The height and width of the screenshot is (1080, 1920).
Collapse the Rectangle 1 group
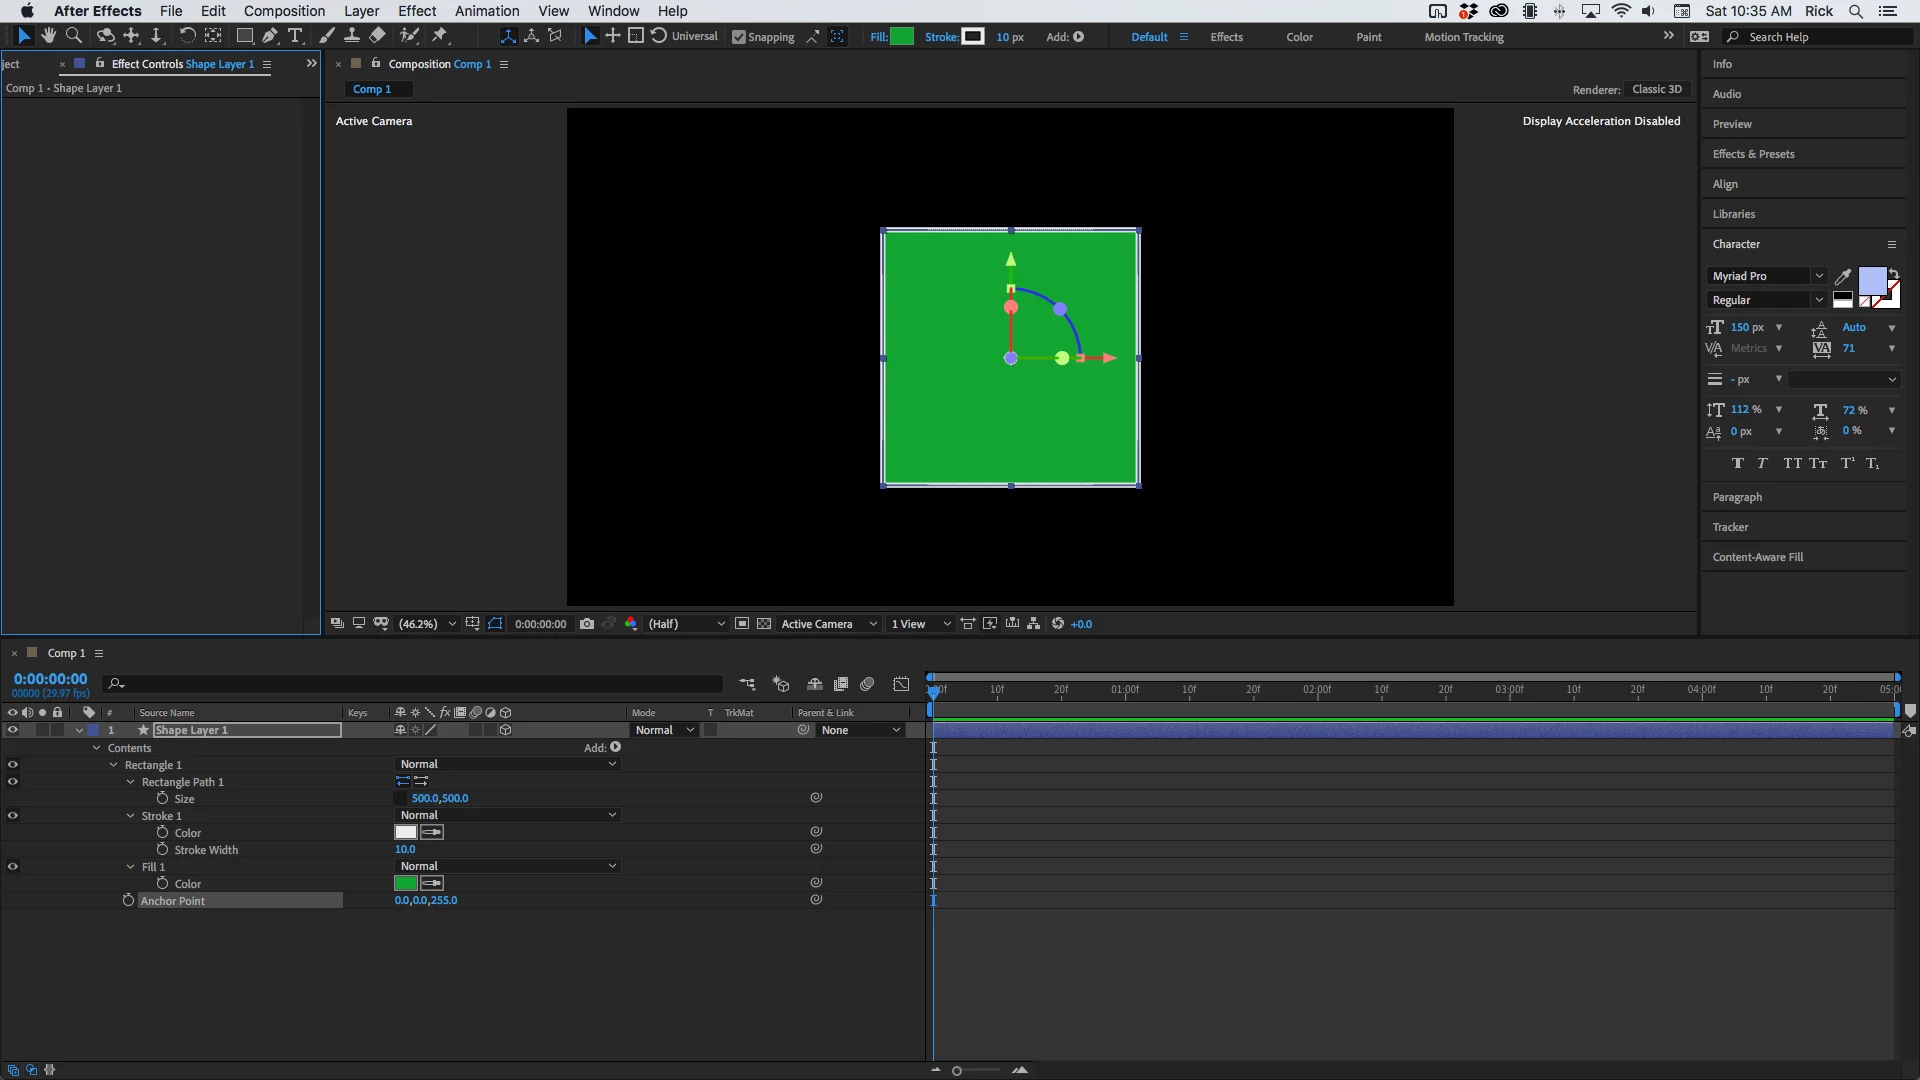114,765
